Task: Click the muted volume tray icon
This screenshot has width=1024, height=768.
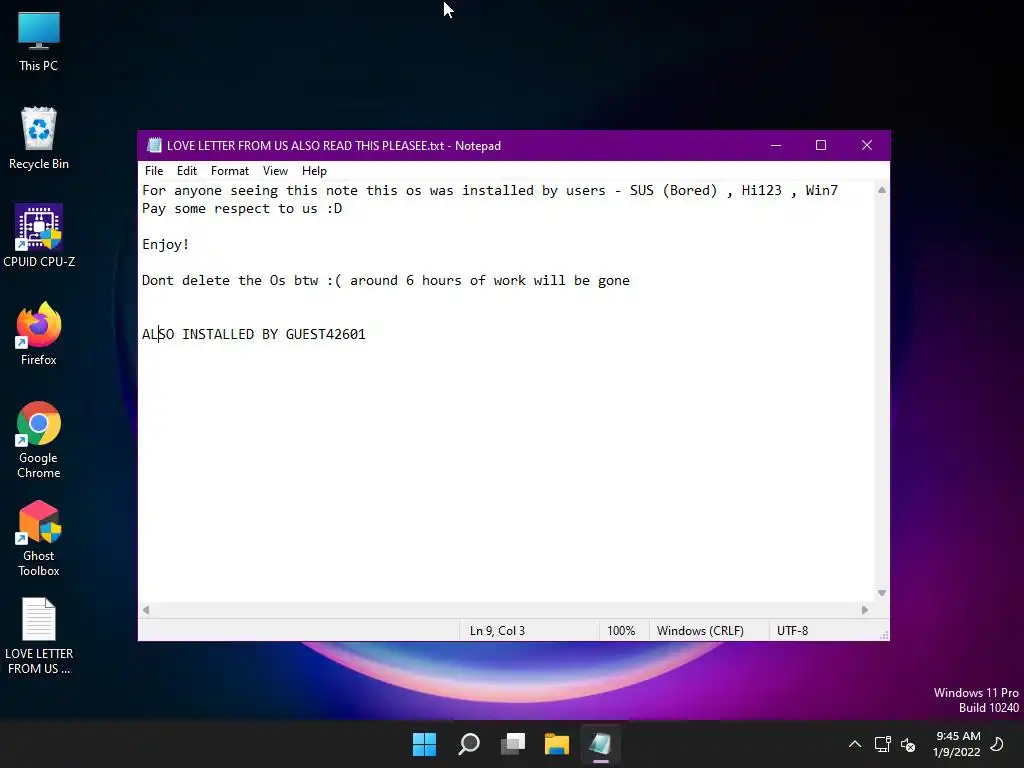Action: (x=908, y=744)
